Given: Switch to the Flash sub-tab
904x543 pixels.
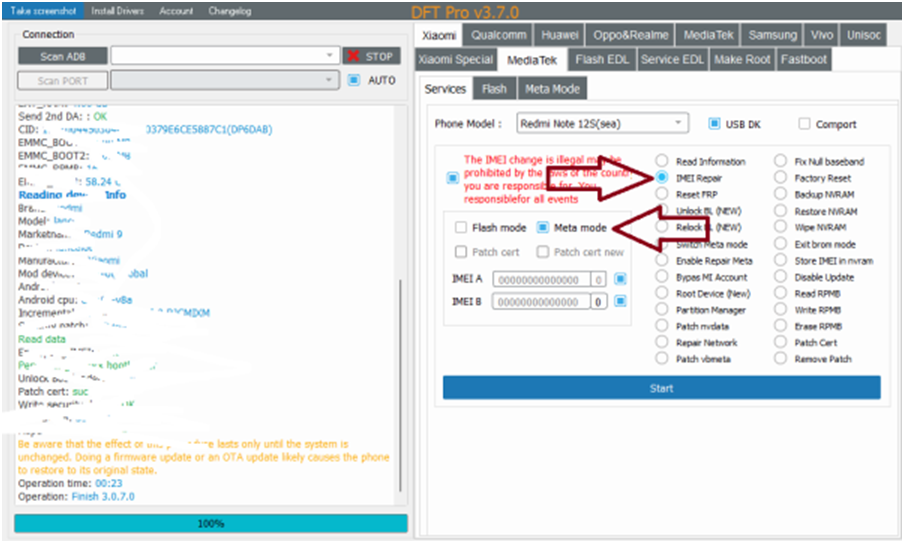Looking at the screenshot, I should coord(494,89).
